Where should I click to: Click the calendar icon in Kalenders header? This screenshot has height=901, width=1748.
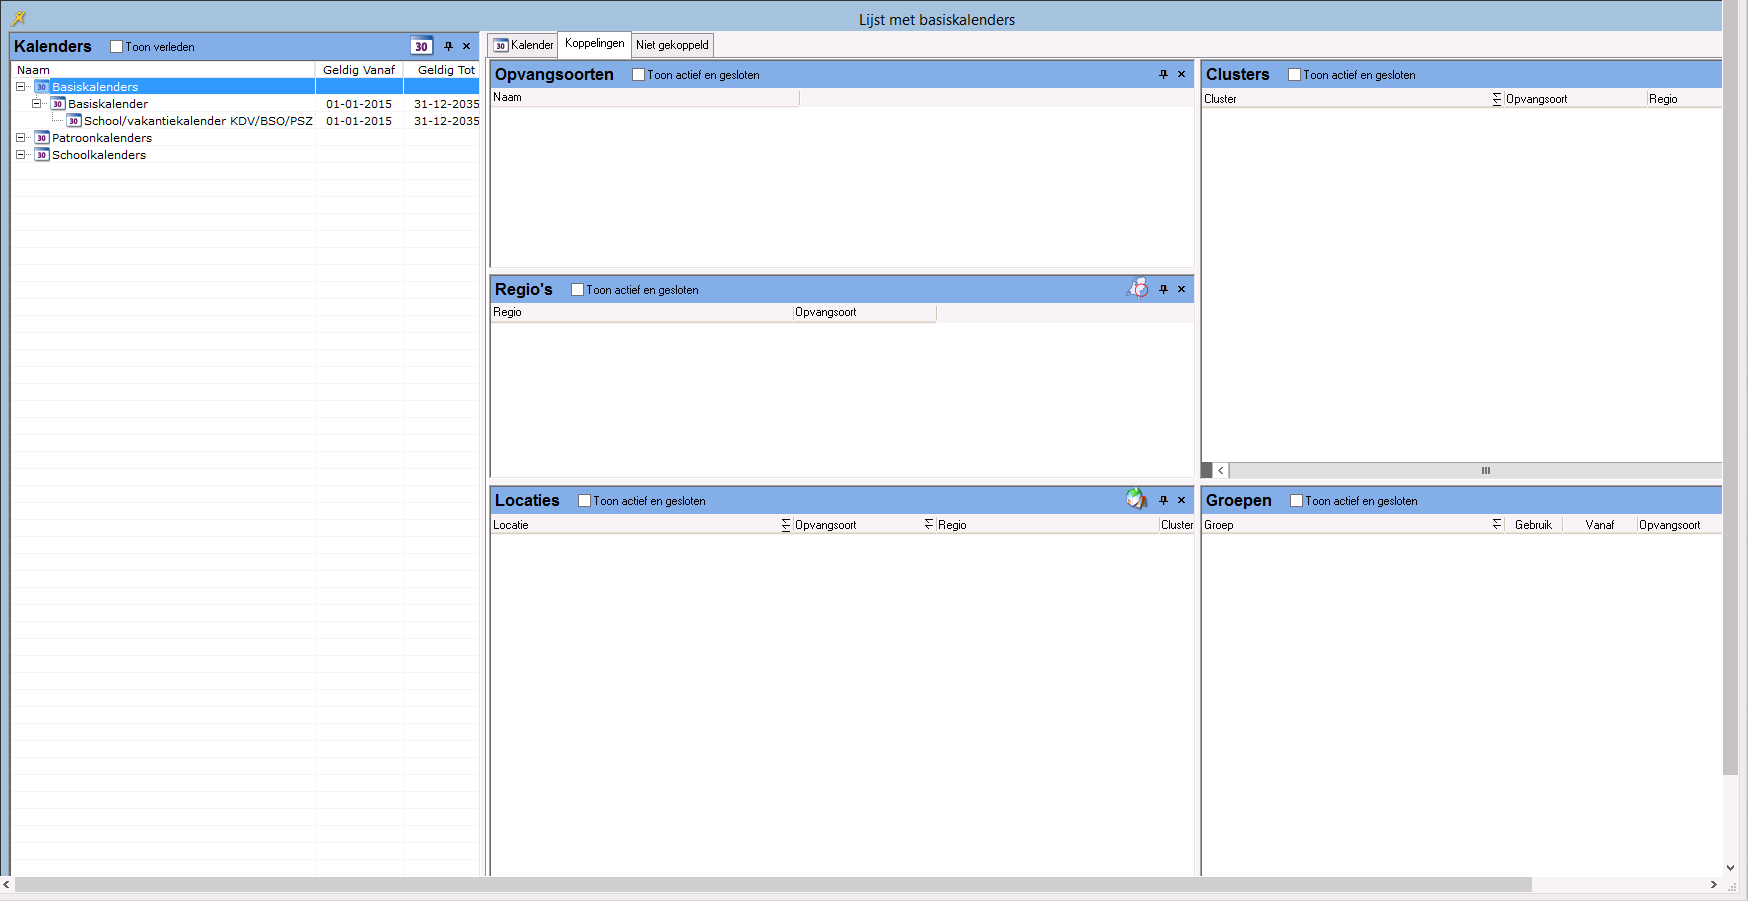point(421,46)
